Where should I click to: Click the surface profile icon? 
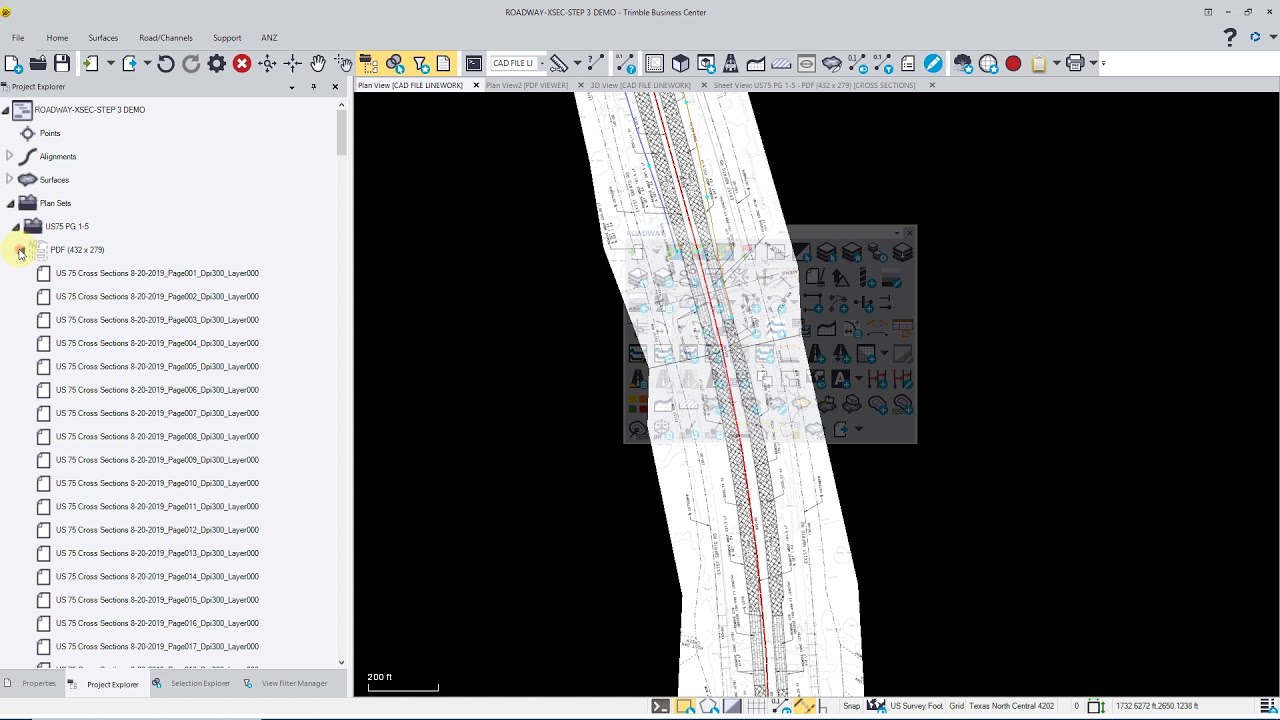[x=756, y=63]
